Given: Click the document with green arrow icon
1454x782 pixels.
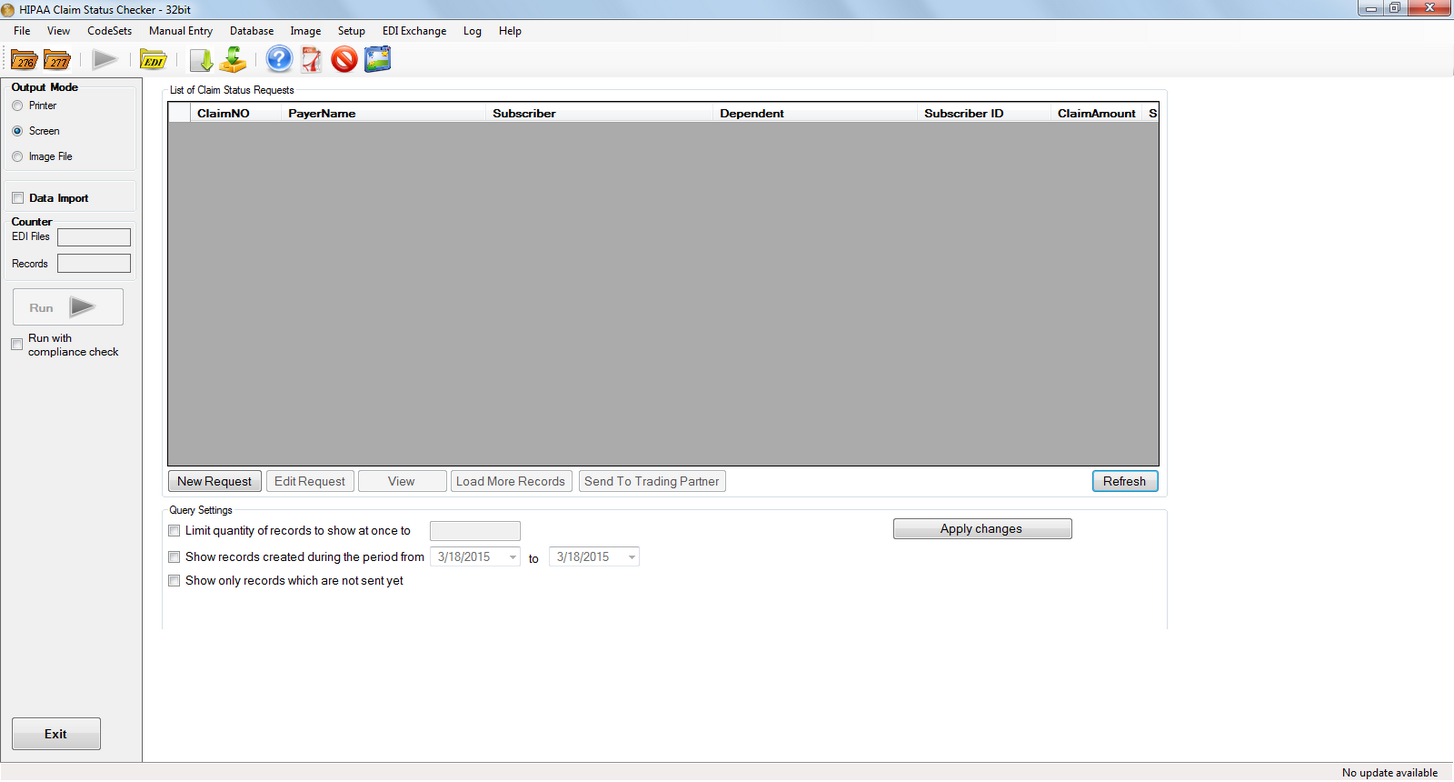Looking at the screenshot, I should tap(201, 60).
